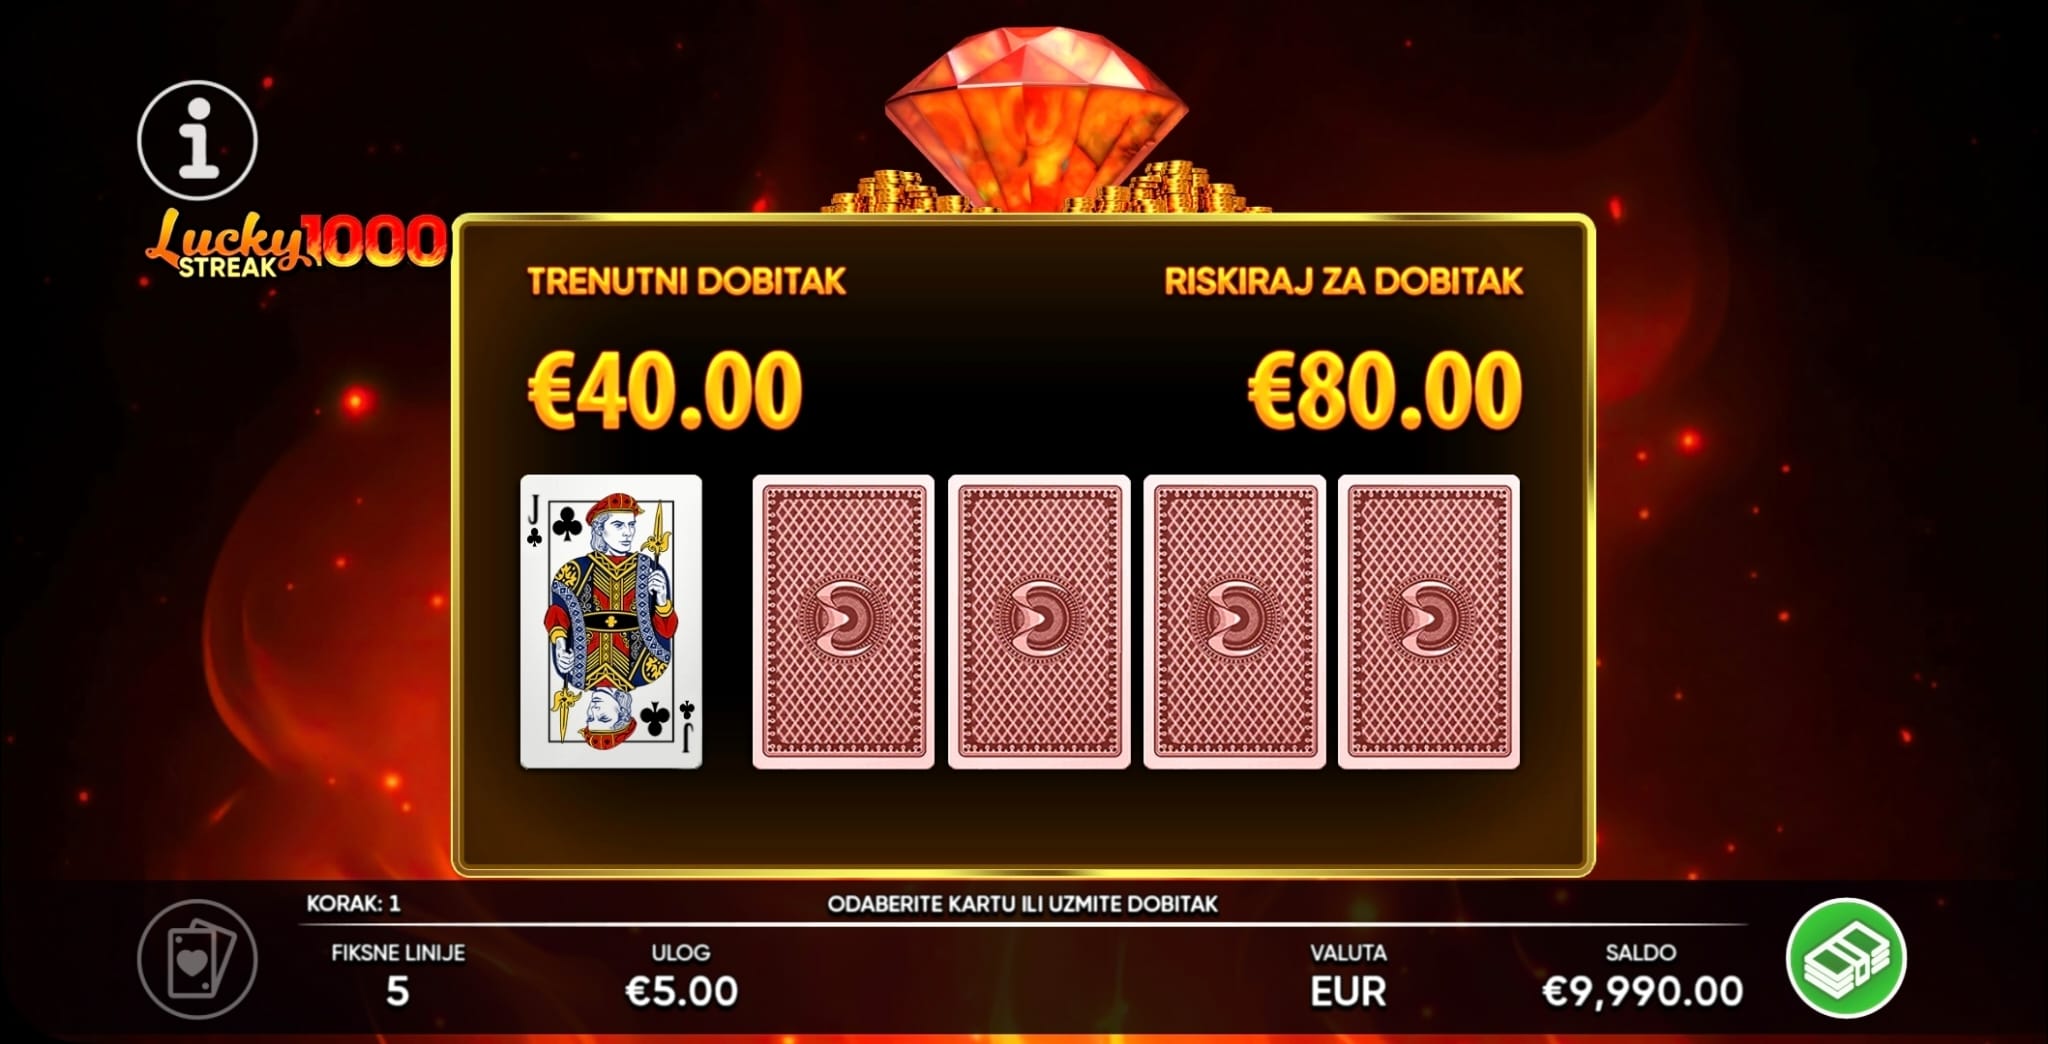Image resolution: width=2048 pixels, height=1044 pixels.
Task: Pick the first face-down card
Action: (x=843, y=622)
